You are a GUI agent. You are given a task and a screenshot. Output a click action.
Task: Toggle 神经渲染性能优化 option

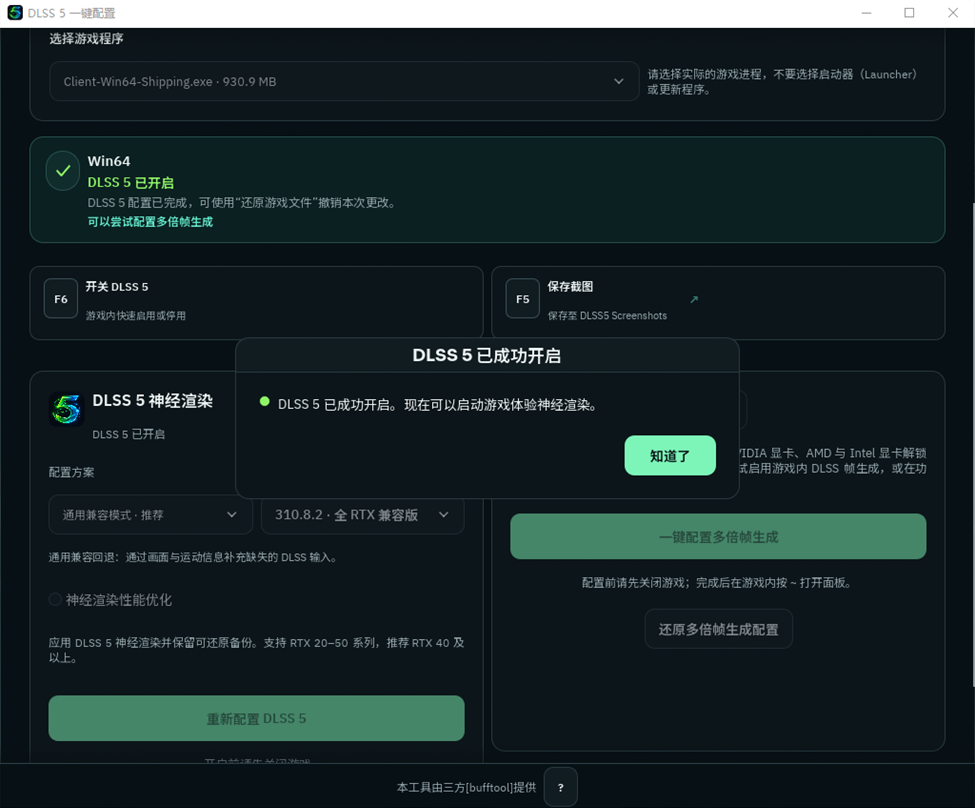pos(110,600)
